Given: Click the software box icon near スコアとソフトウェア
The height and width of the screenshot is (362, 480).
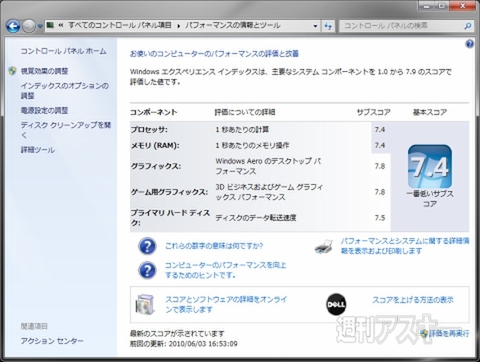Looking at the screenshot, I should 145,304.
